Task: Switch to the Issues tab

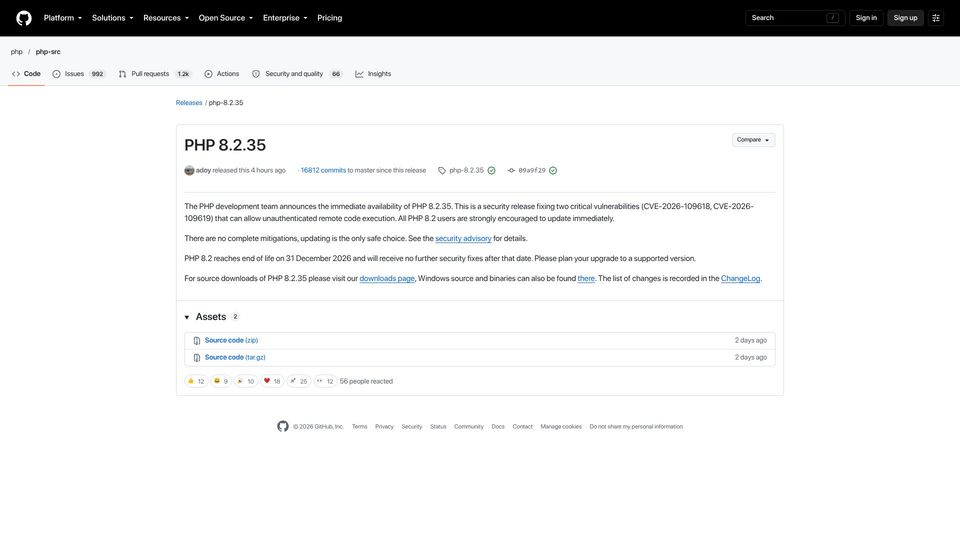Action: tap(79, 73)
